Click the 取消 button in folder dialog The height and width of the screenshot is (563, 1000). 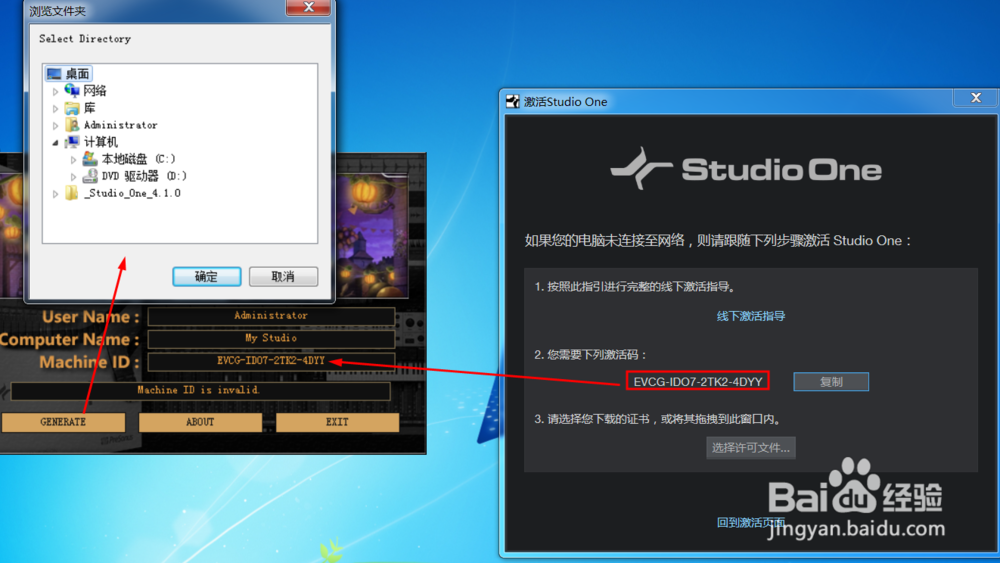(283, 277)
